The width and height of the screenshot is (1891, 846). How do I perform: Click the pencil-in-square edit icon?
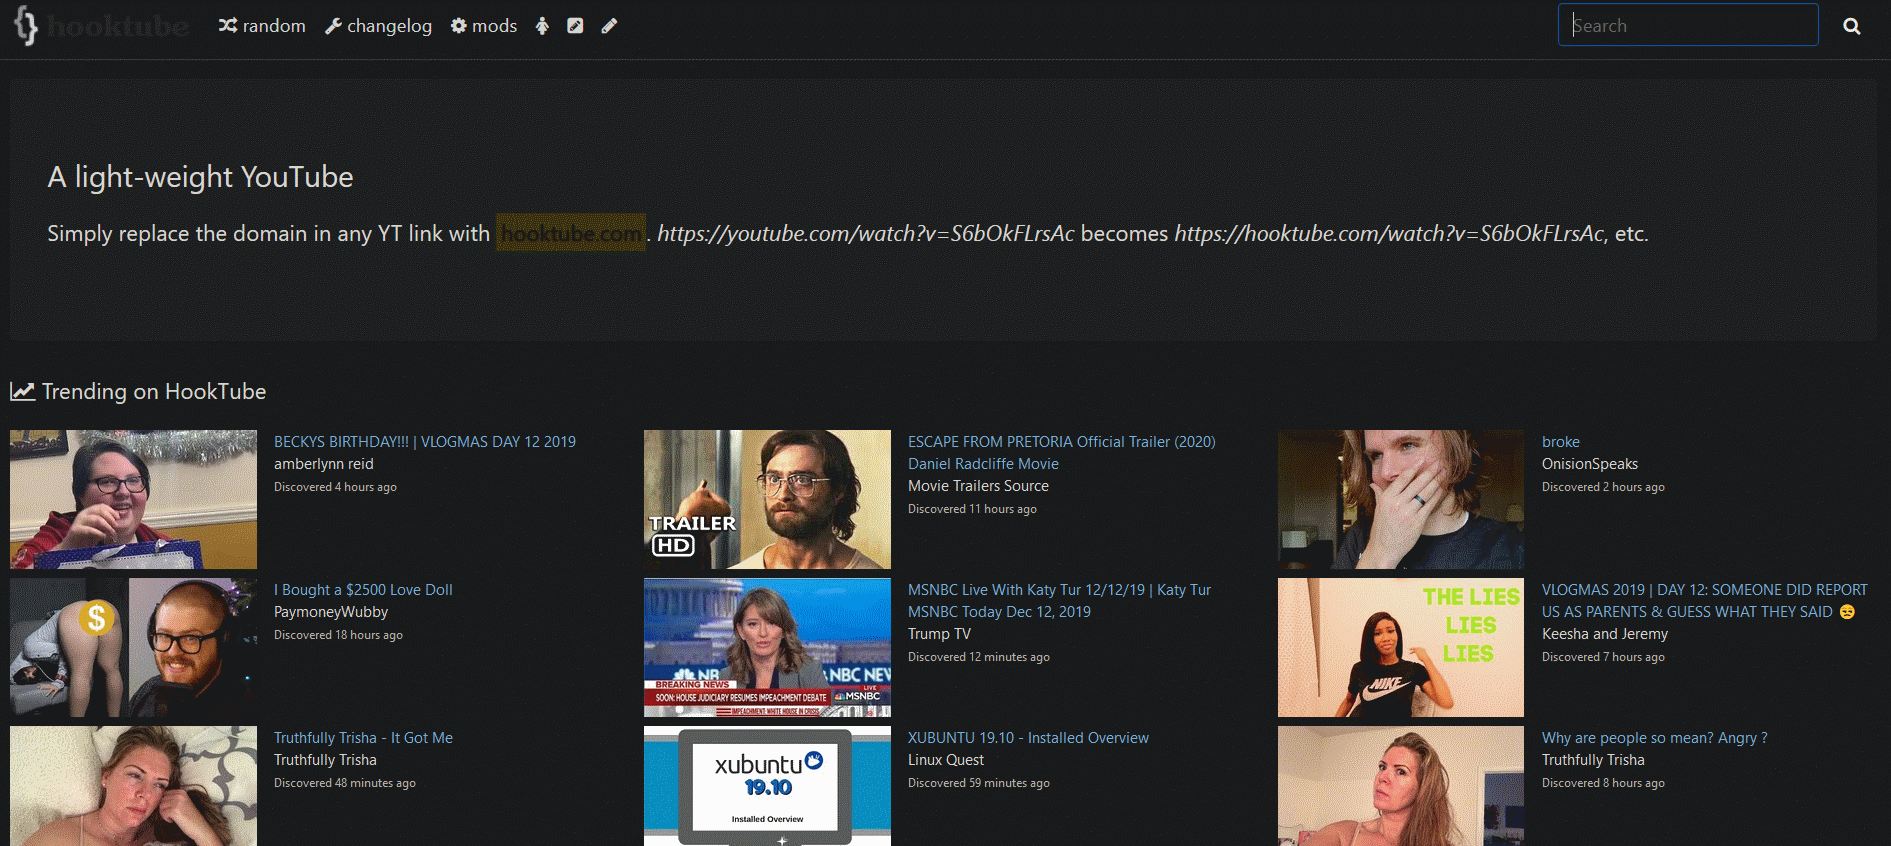pyautogui.click(x=575, y=26)
